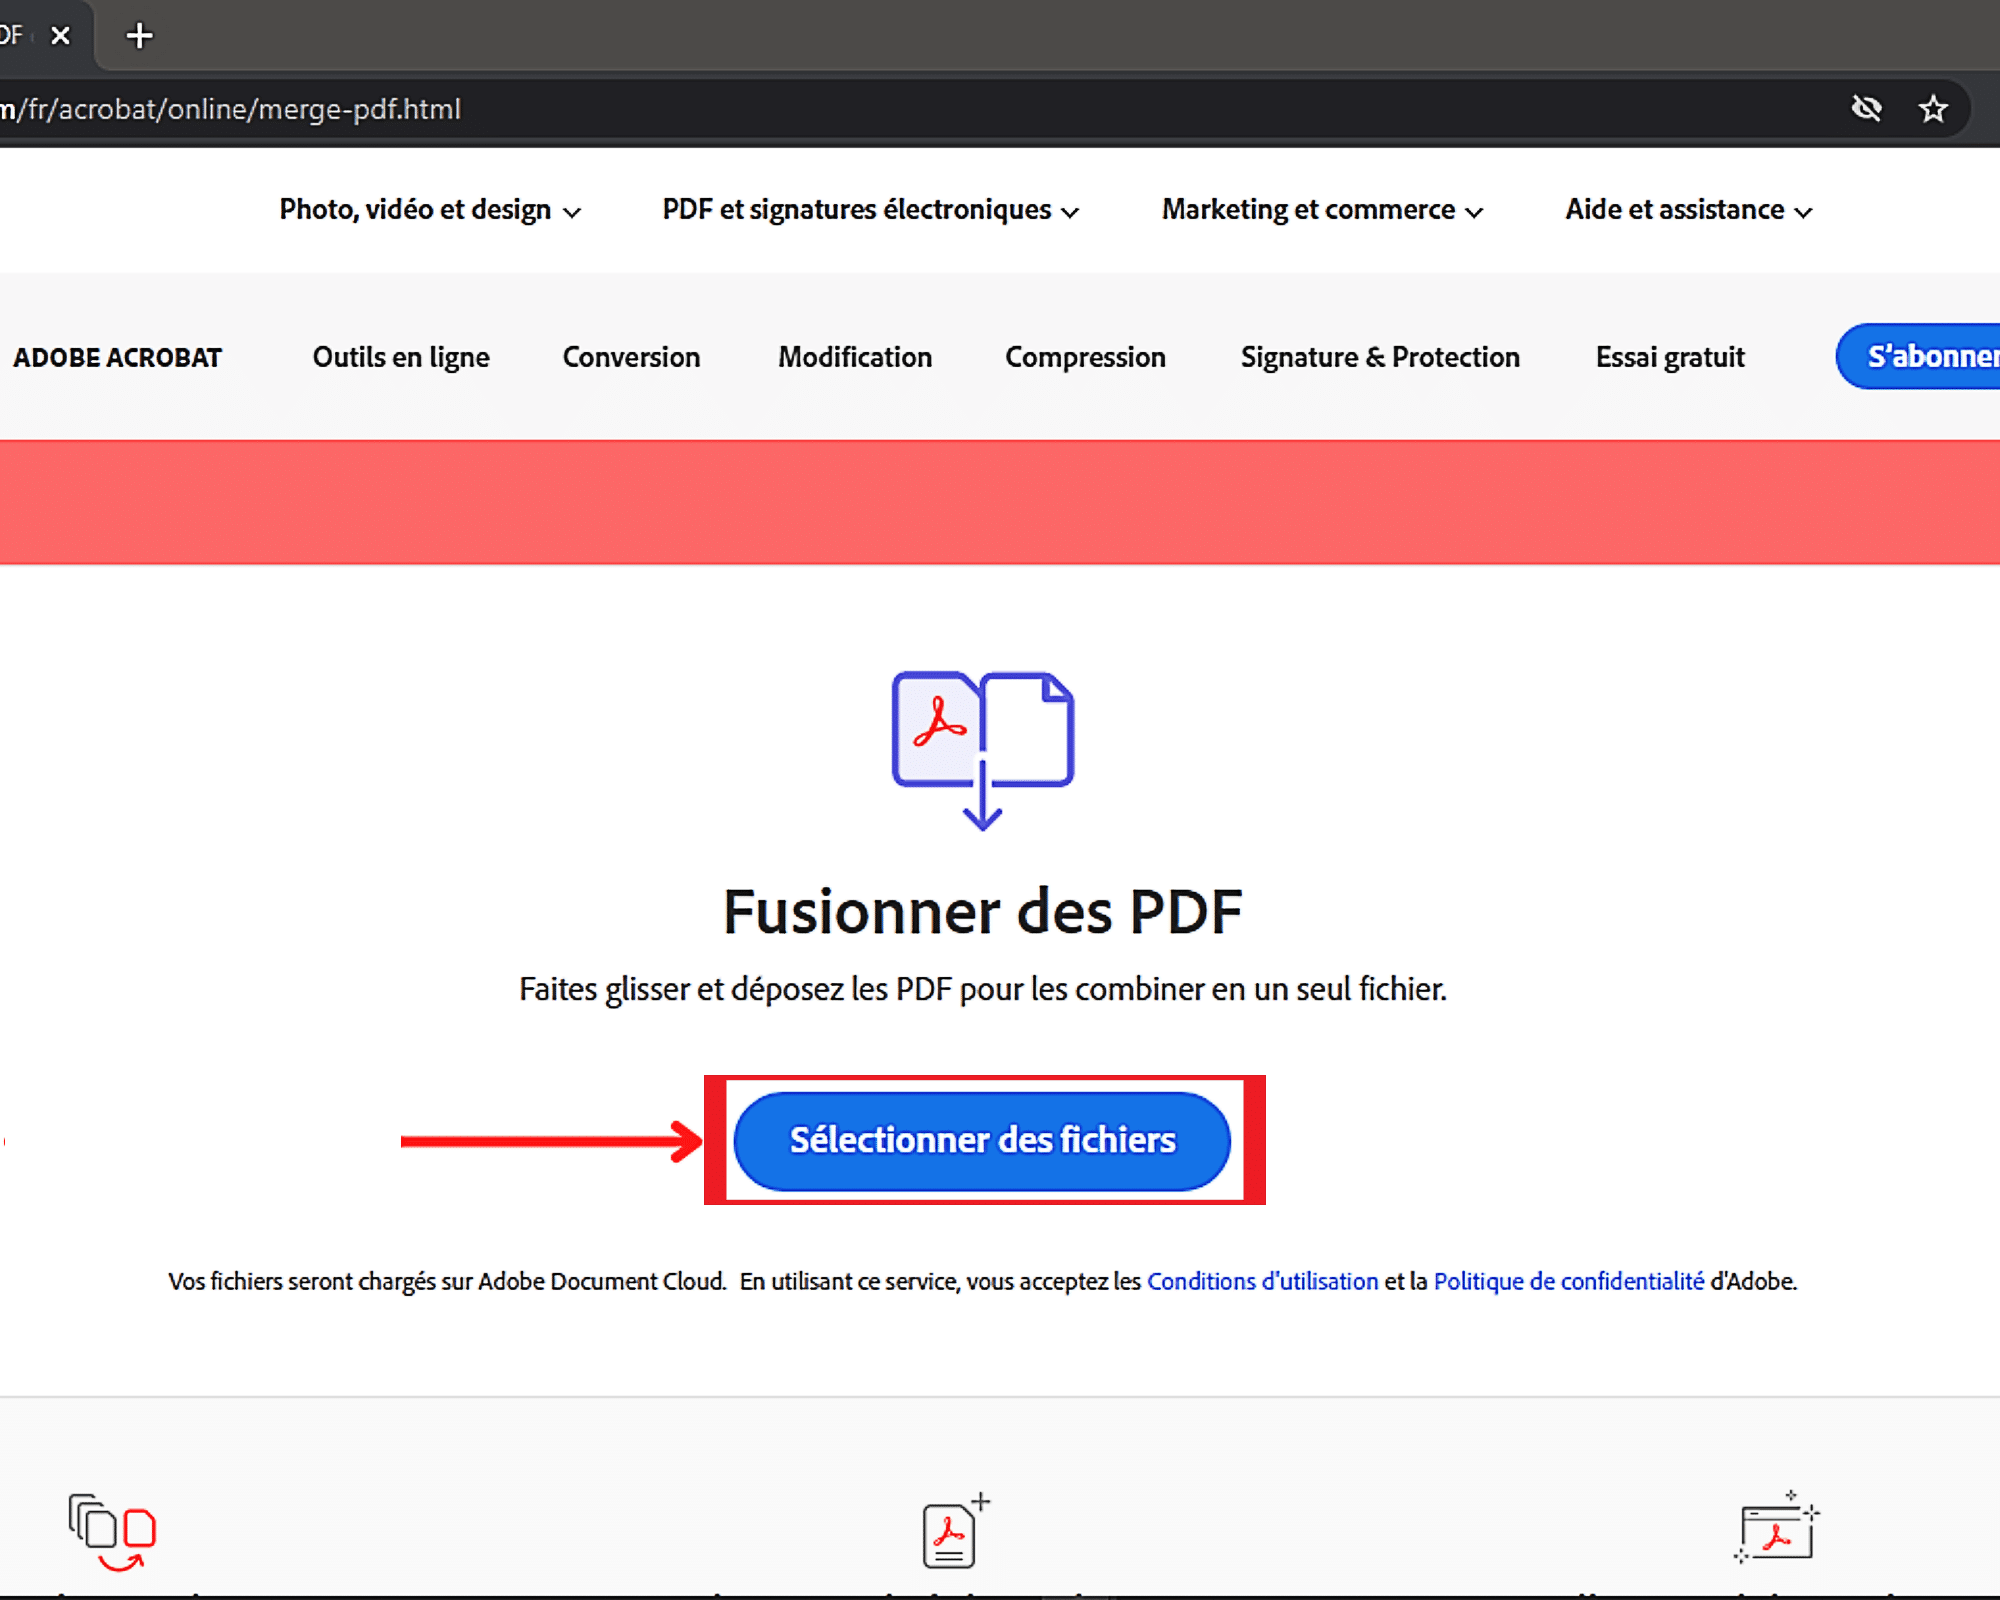Click the sparkle PDF icon at bottom right
The width and height of the screenshot is (2000, 1600).
tap(1777, 1527)
